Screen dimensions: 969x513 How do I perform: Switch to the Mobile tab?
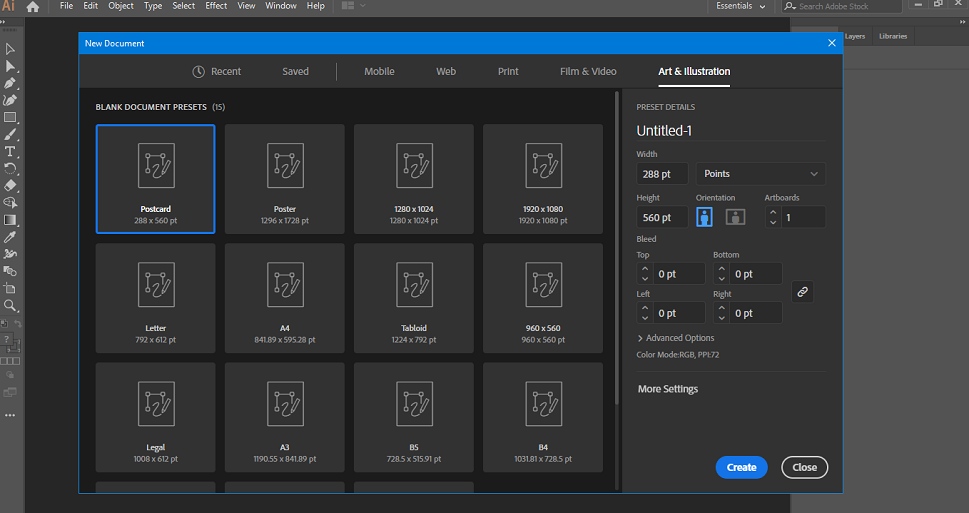click(379, 72)
